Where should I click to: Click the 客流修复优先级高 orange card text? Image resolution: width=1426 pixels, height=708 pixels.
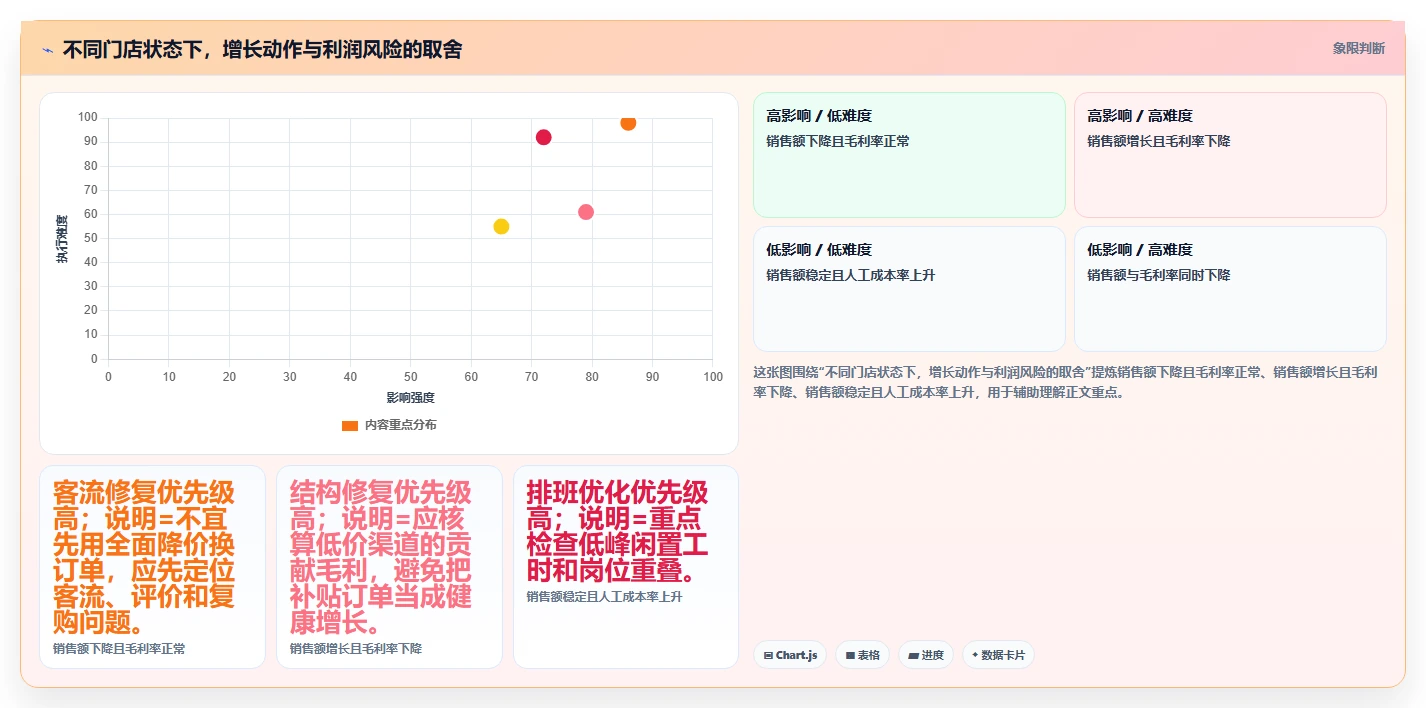pyautogui.click(x=145, y=557)
